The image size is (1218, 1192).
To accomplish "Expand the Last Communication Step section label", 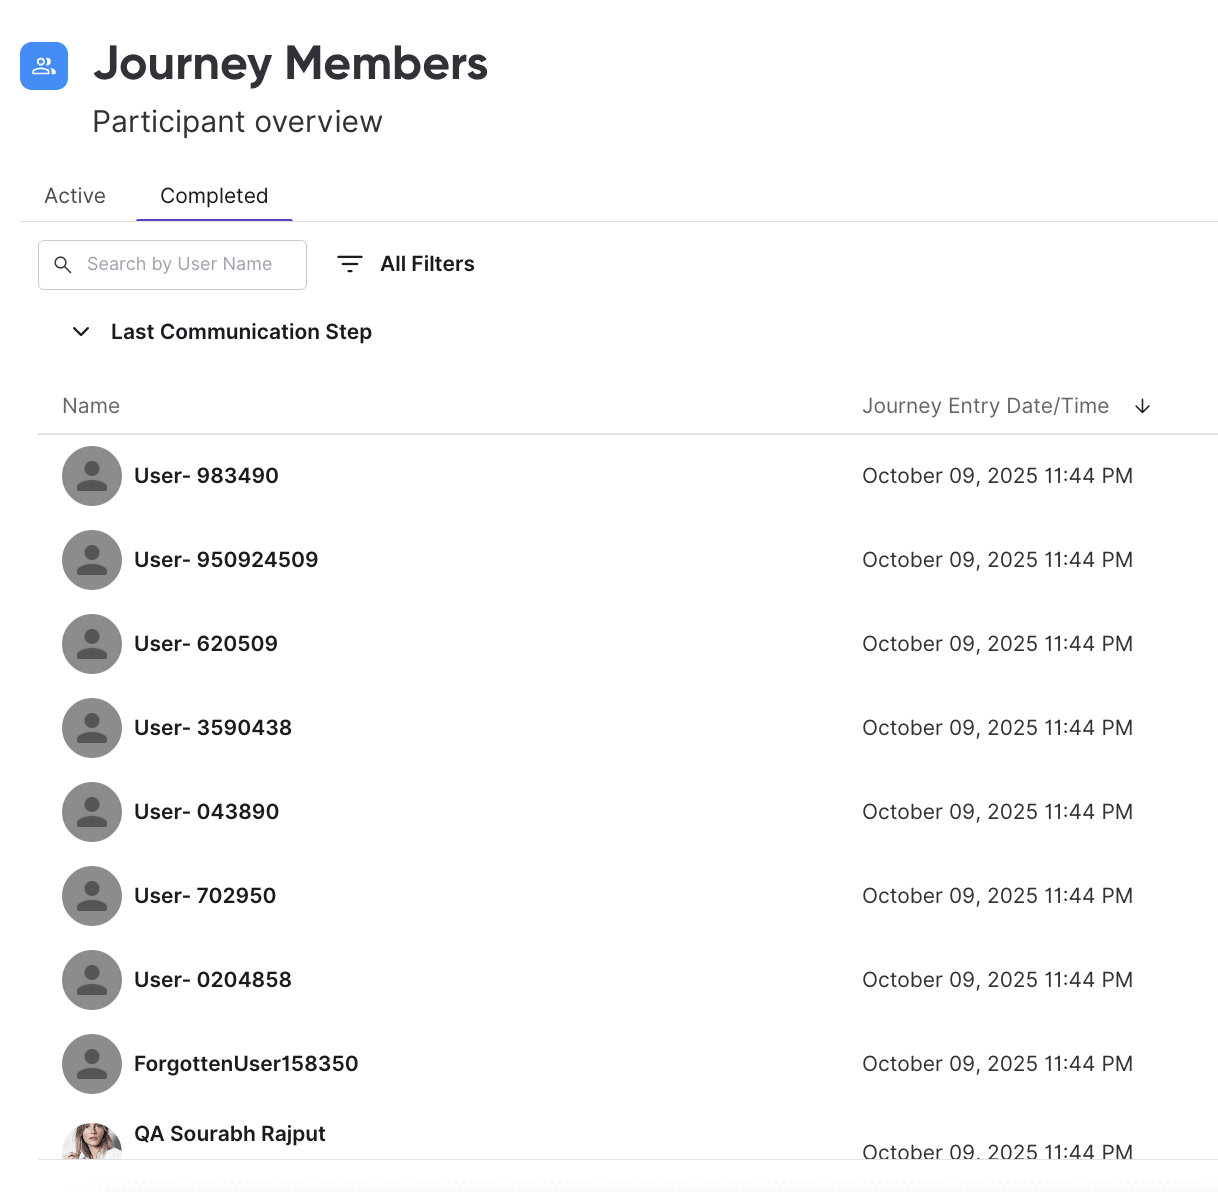I will 241,332.
